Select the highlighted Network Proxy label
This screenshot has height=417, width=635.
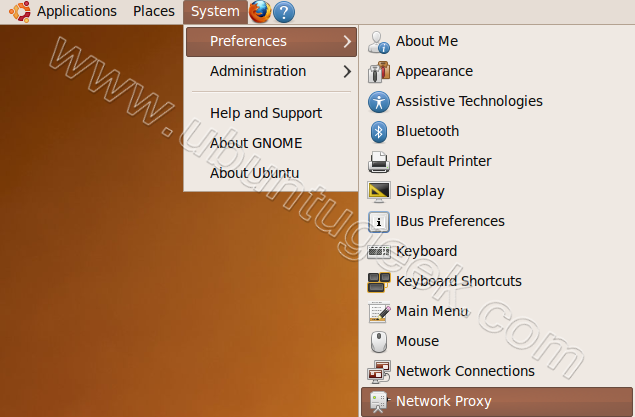point(444,402)
